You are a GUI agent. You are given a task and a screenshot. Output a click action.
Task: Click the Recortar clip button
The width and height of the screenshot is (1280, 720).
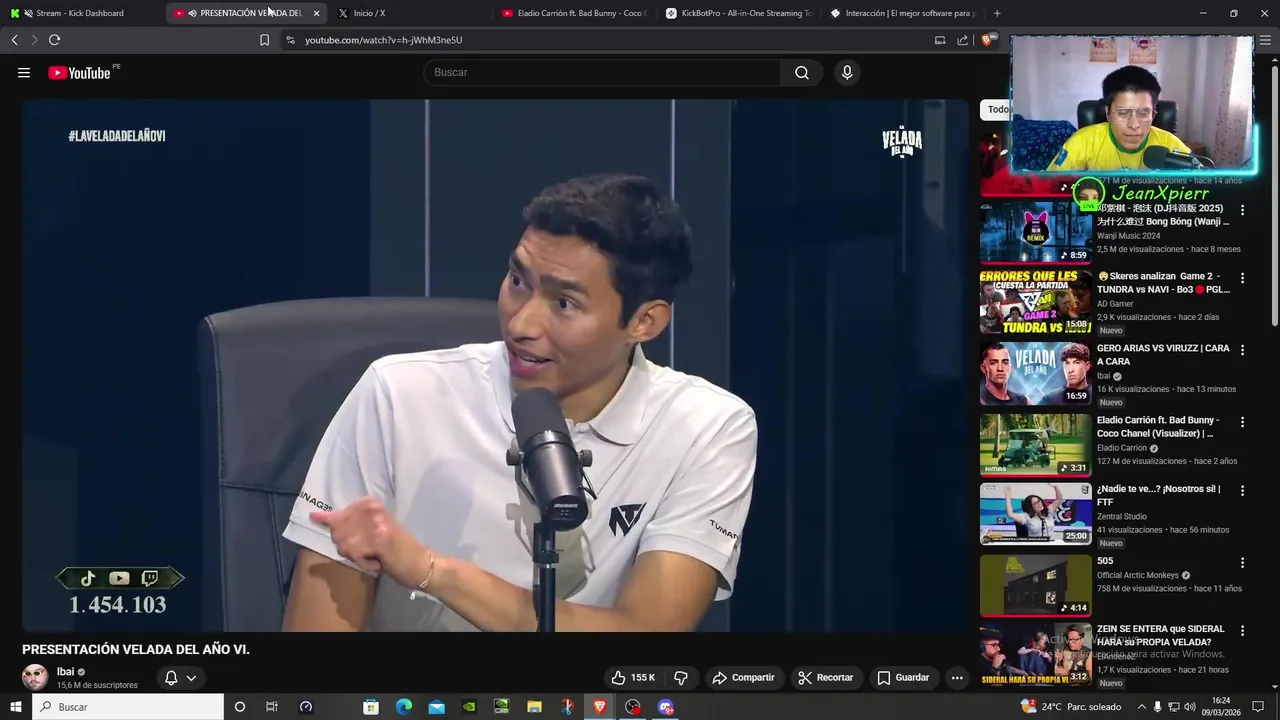click(x=826, y=678)
